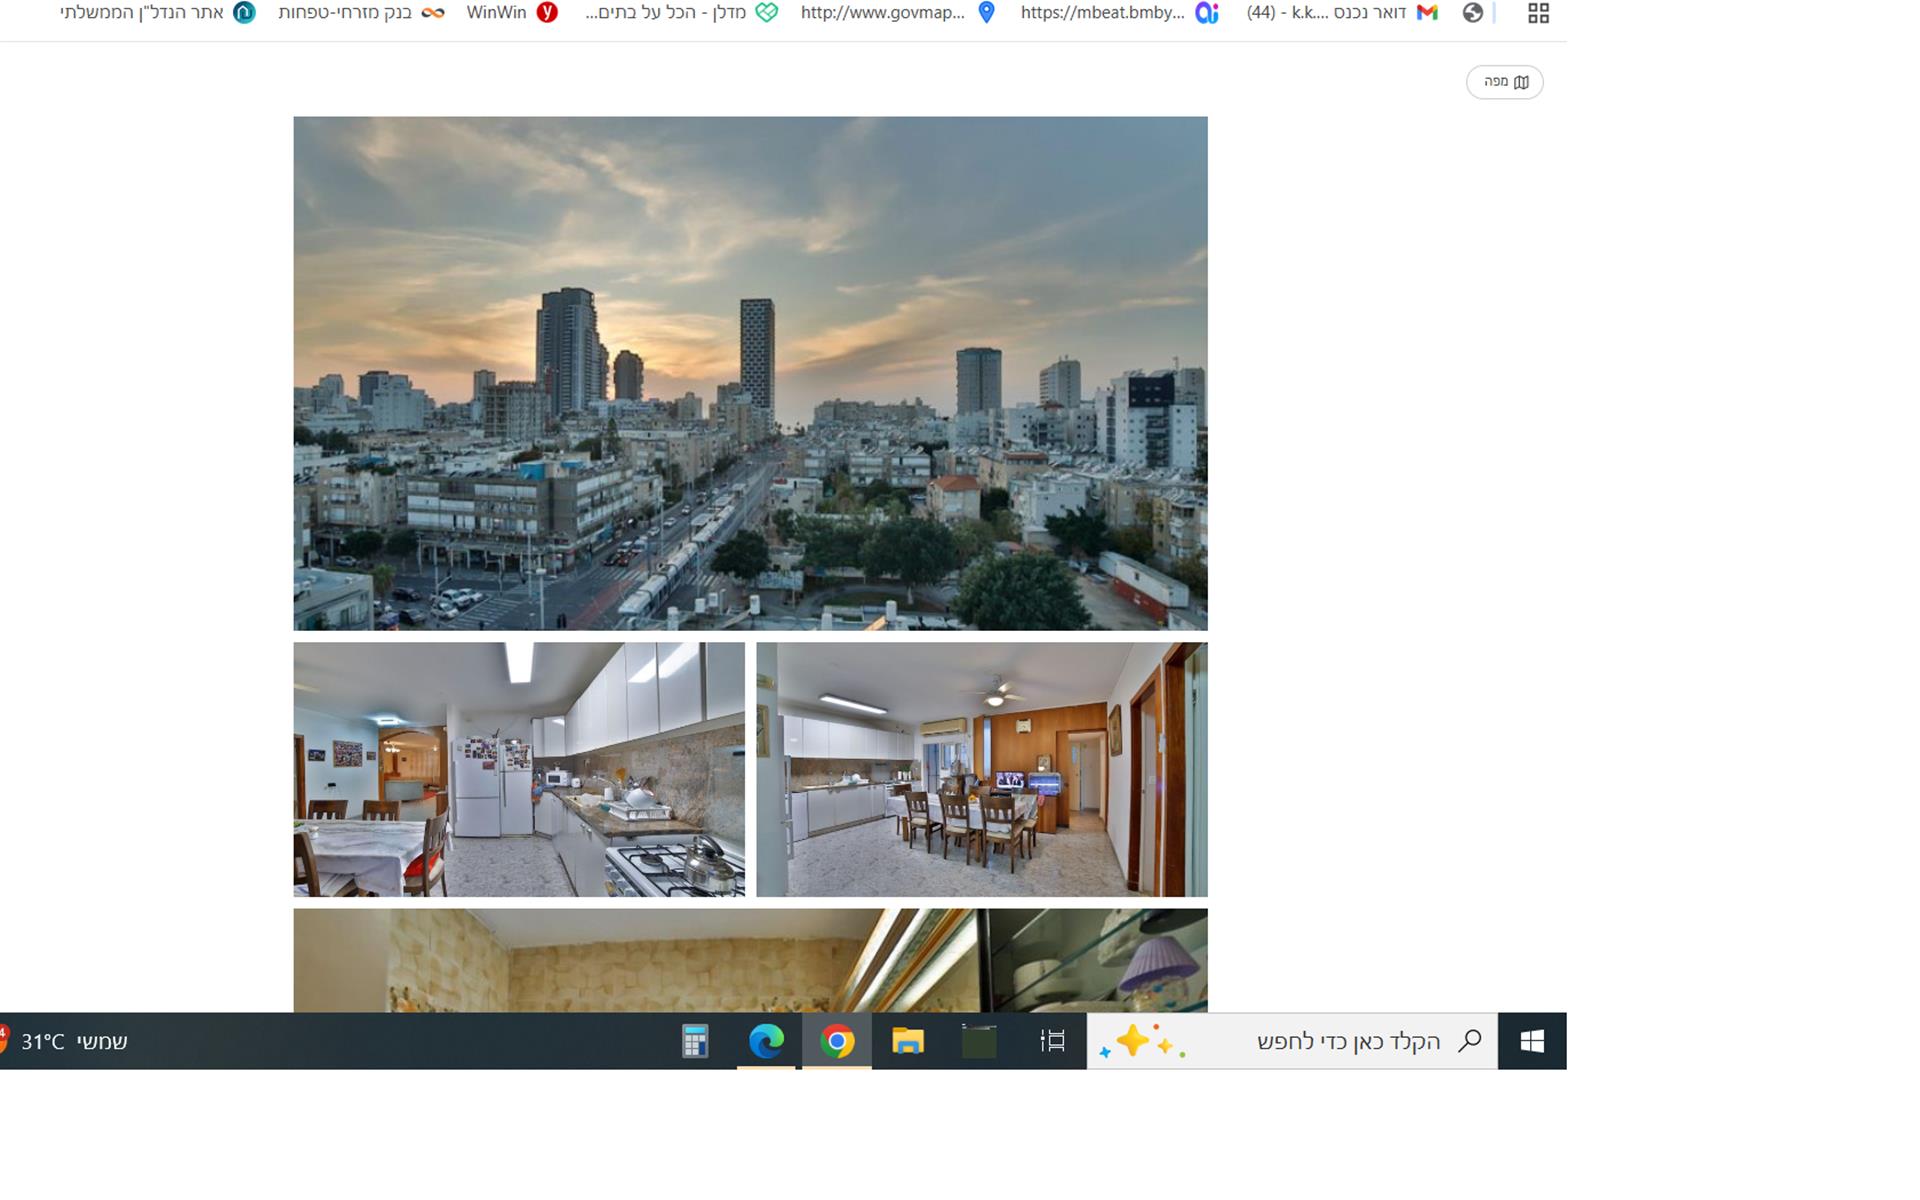Open Task View from the taskbar
1920x1200 pixels.
(1052, 1041)
